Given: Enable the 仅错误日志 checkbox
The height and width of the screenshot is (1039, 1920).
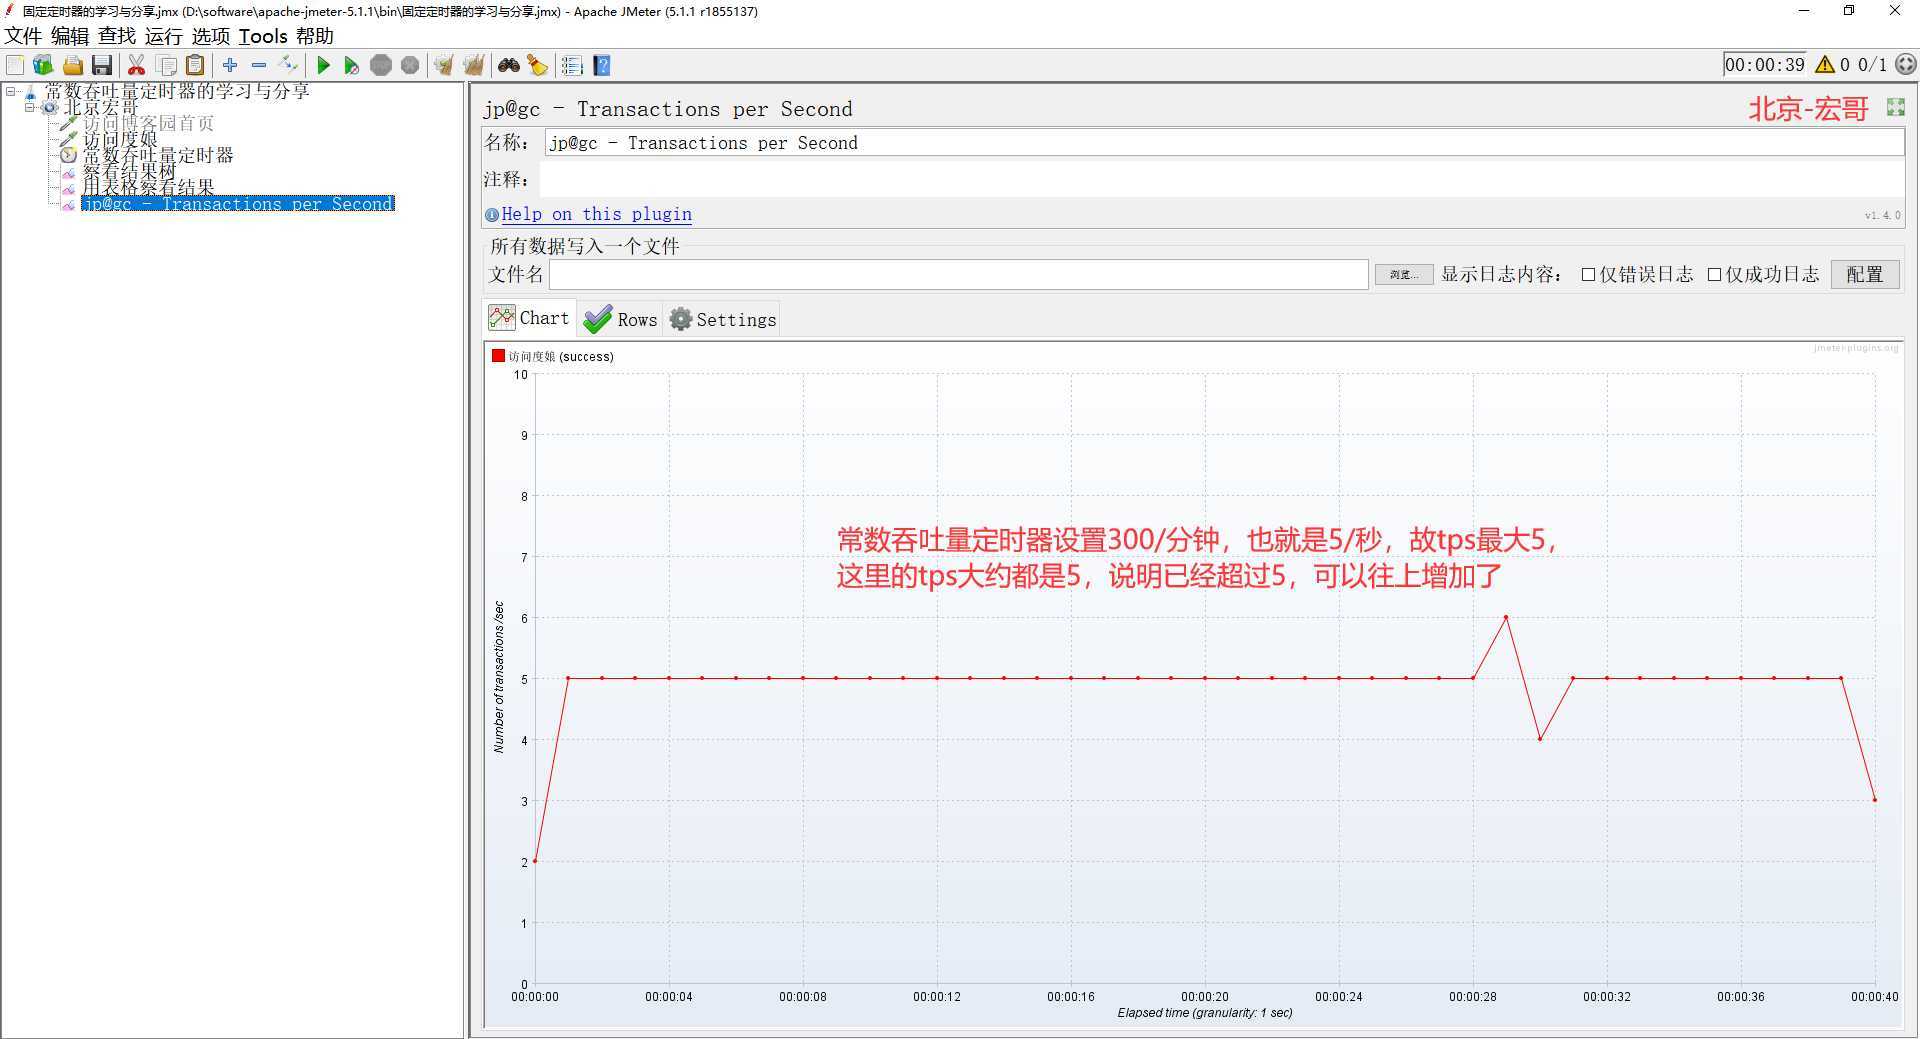Looking at the screenshot, I should [1588, 275].
